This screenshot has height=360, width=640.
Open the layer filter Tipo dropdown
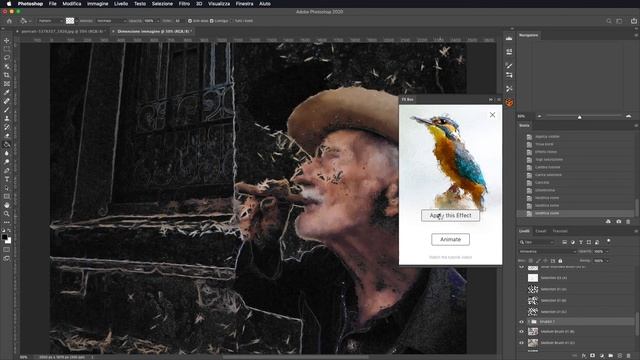pos(537,242)
